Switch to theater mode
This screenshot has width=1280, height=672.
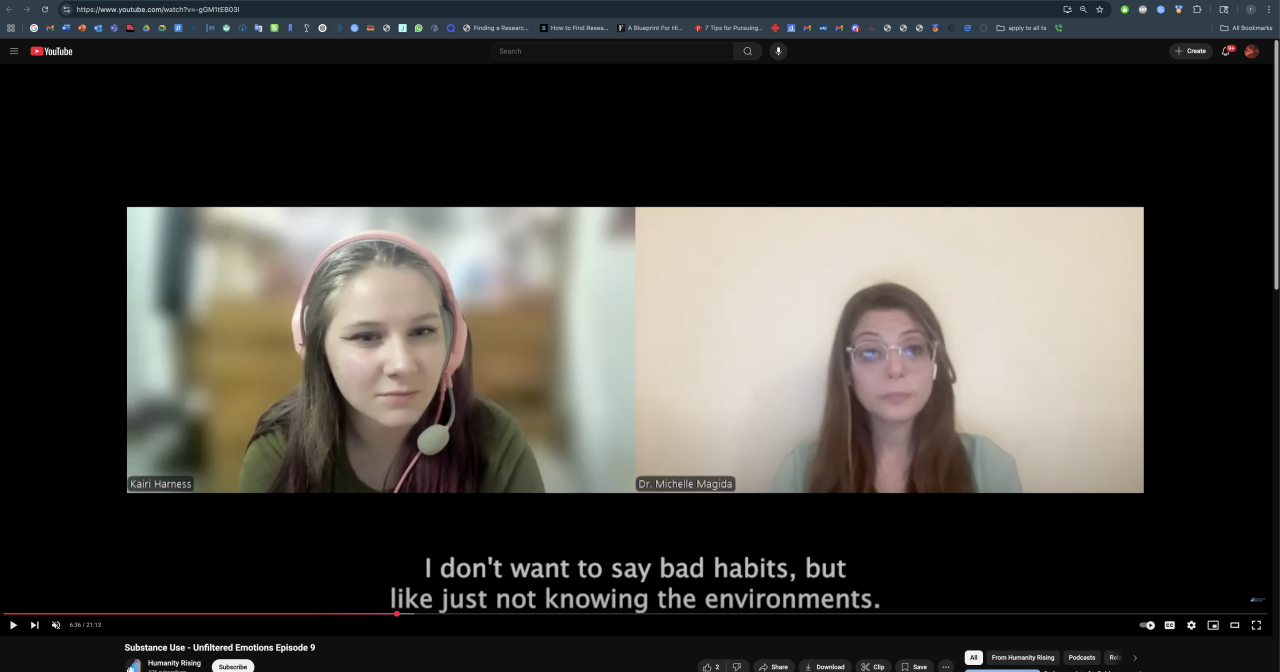[1235, 625]
